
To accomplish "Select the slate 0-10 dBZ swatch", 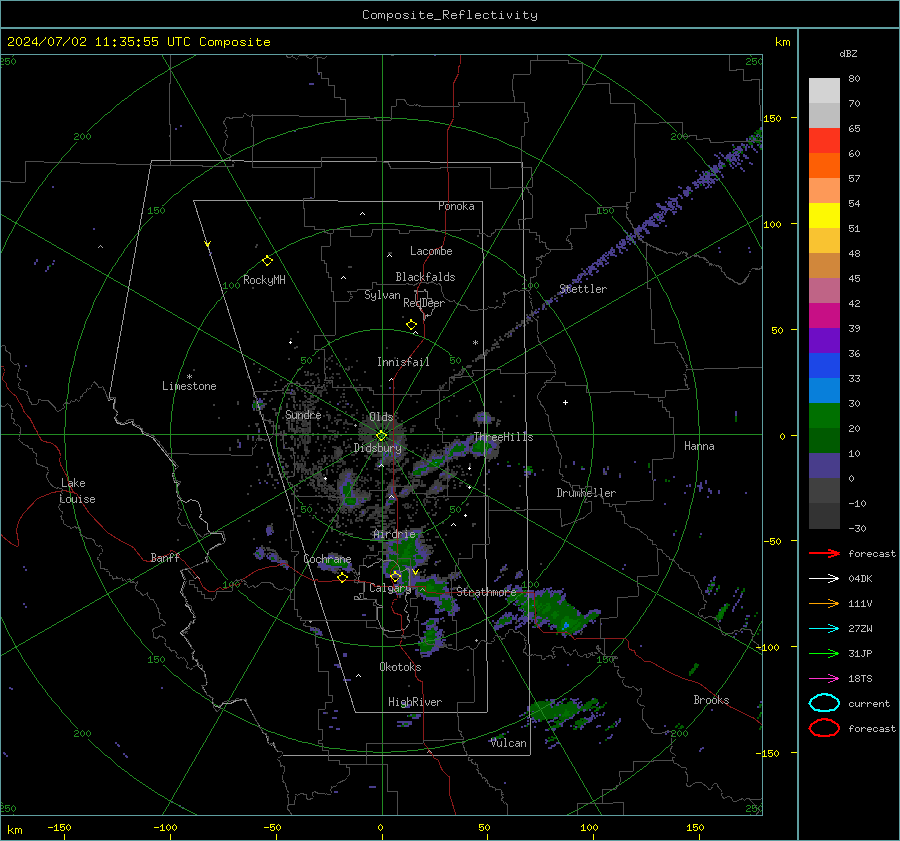I will (824, 466).
